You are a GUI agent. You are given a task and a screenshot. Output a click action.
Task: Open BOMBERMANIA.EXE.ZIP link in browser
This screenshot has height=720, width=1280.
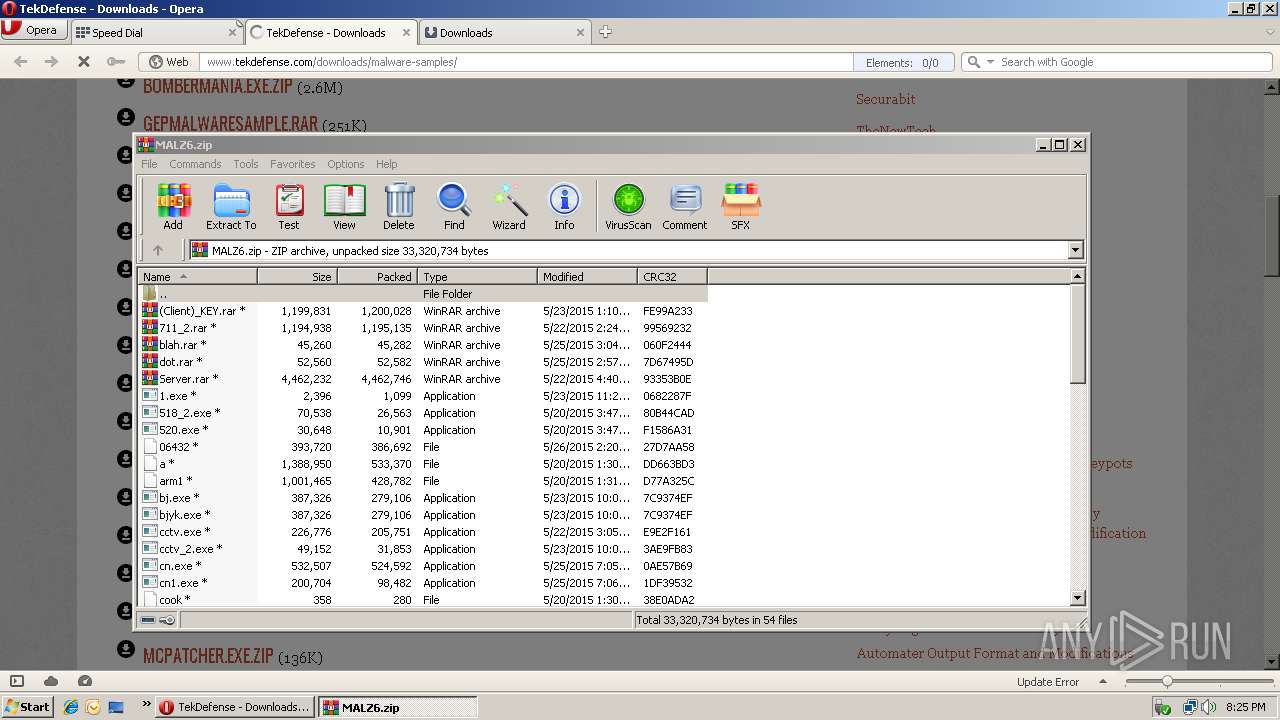(x=218, y=86)
